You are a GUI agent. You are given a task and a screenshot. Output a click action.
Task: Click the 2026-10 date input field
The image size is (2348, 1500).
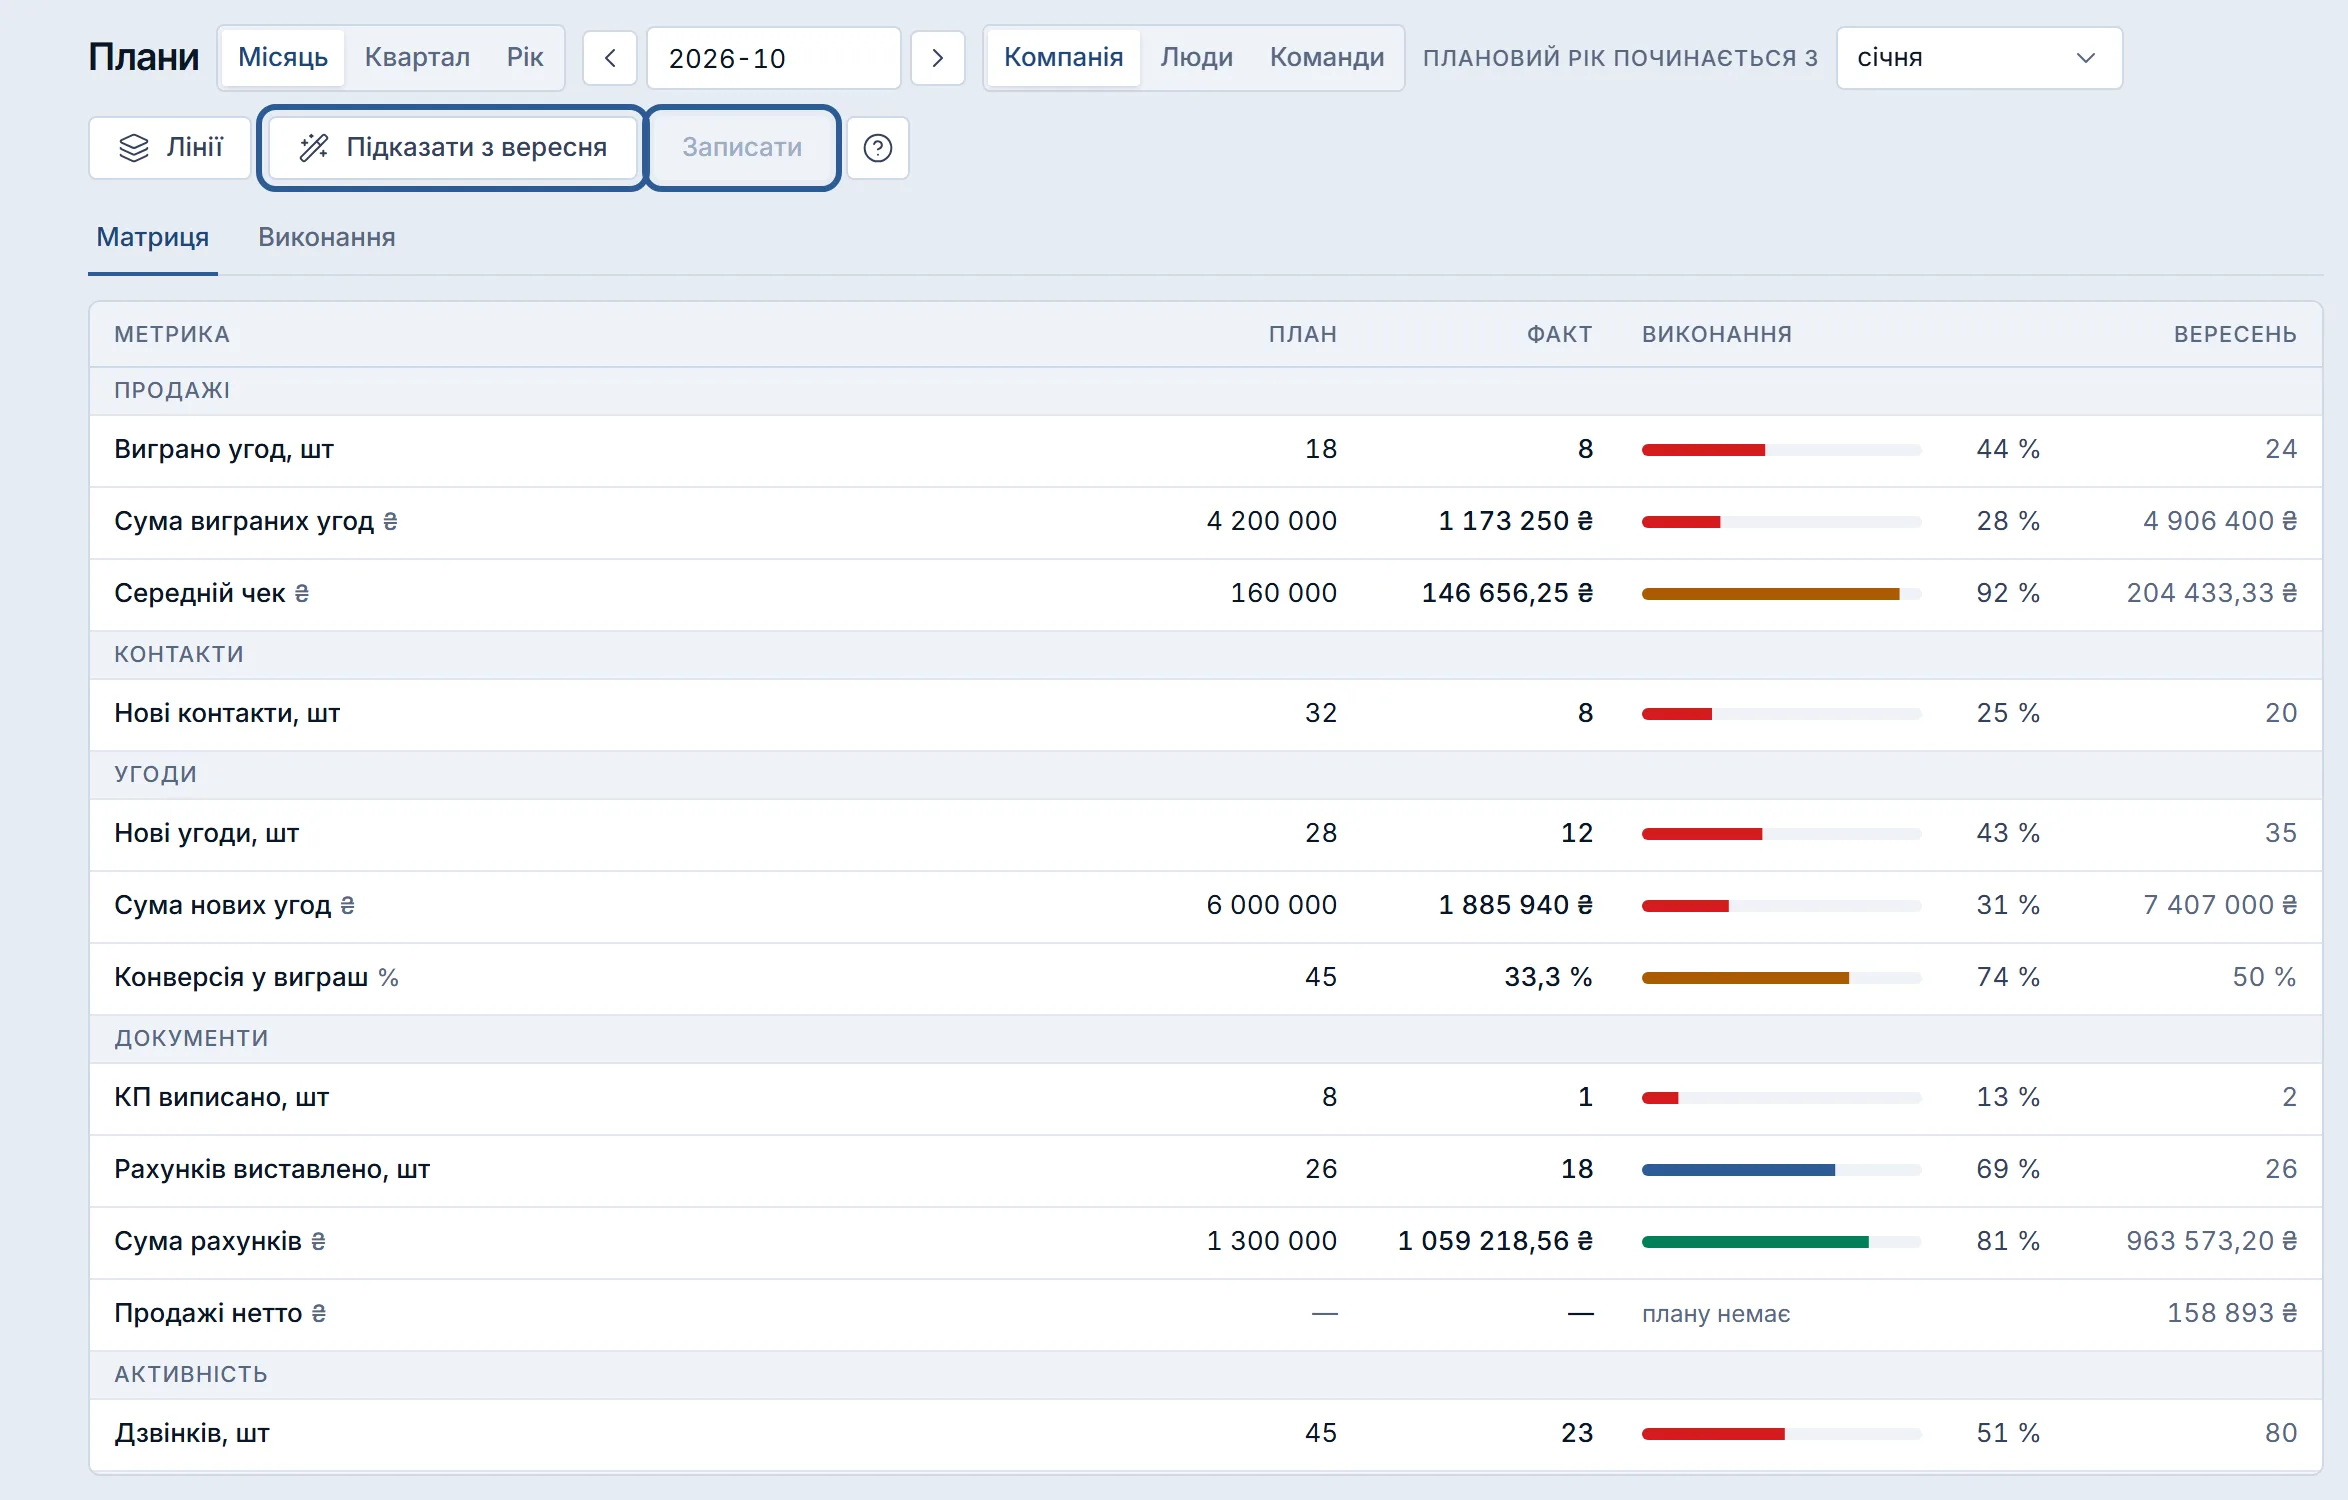(773, 58)
